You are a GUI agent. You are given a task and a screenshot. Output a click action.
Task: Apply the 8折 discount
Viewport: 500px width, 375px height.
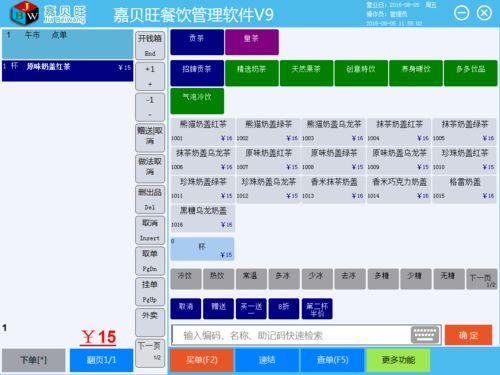click(x=284, y=309)
